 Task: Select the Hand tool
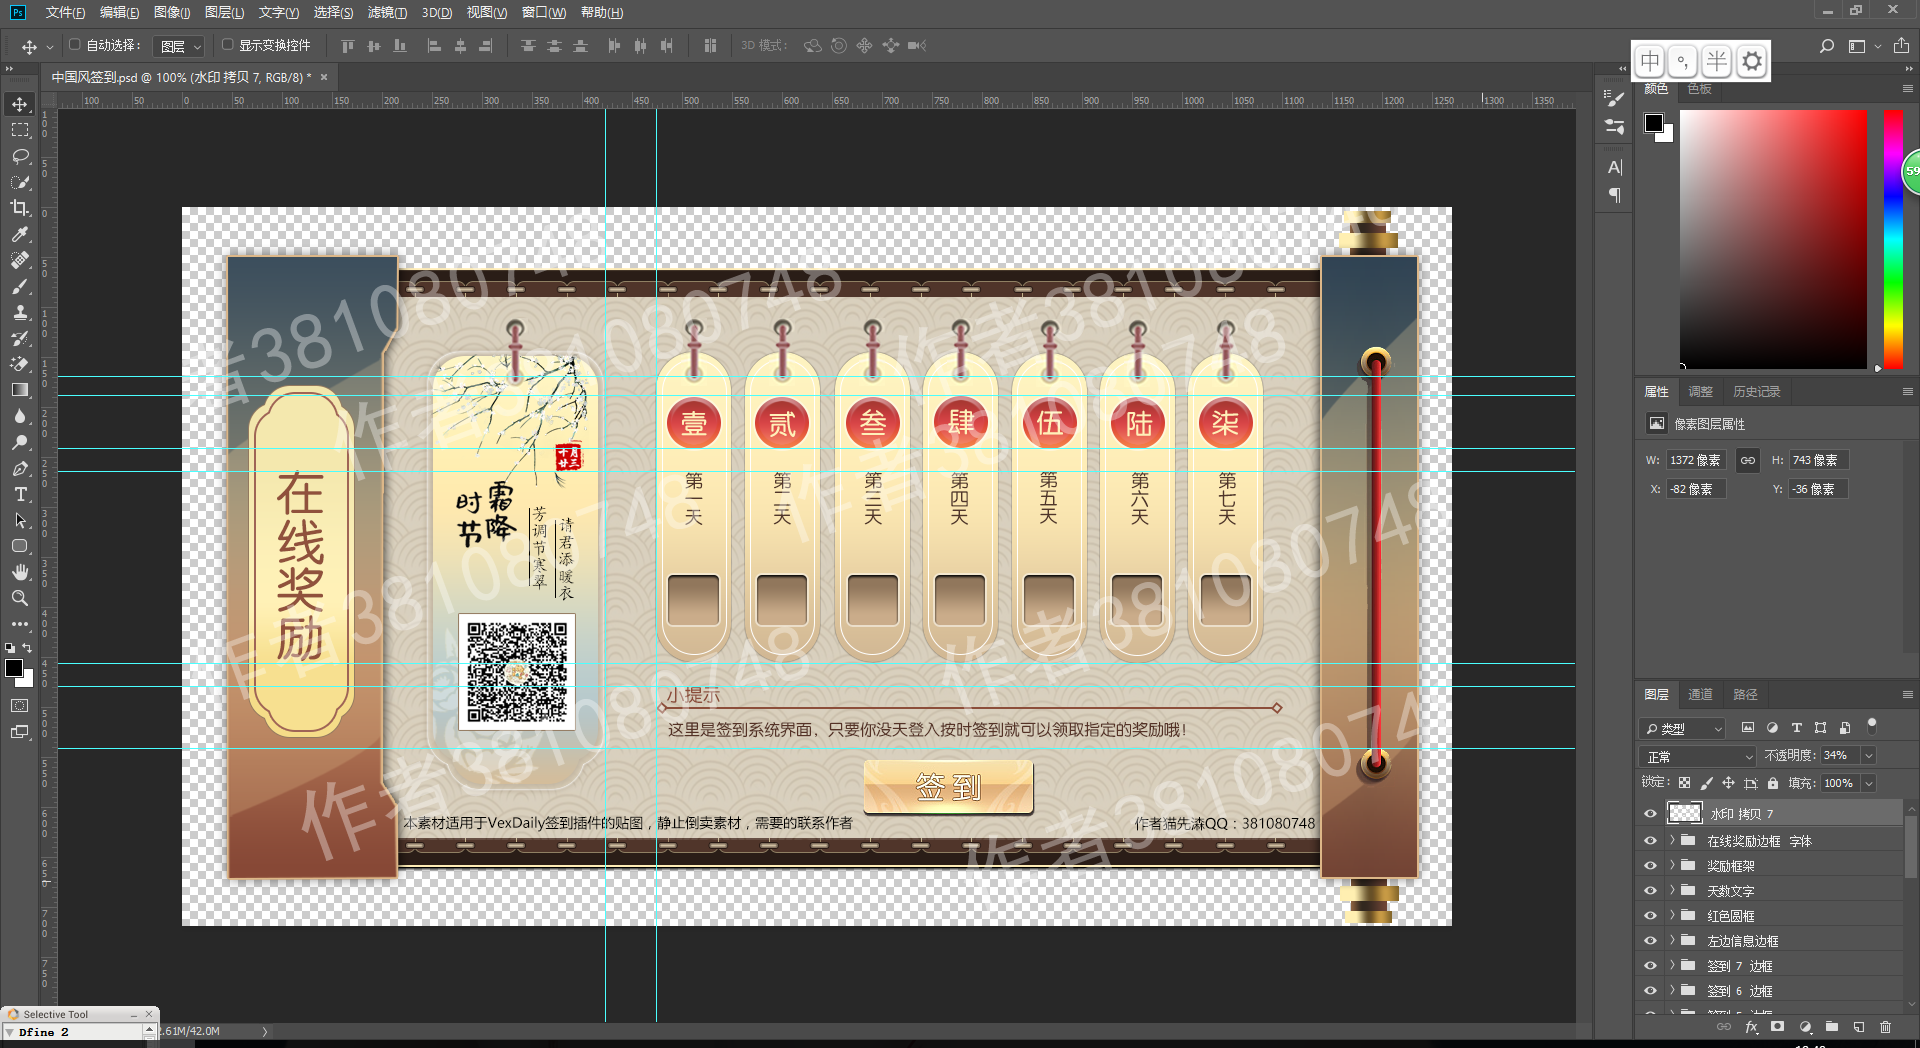tap(20, 572)
